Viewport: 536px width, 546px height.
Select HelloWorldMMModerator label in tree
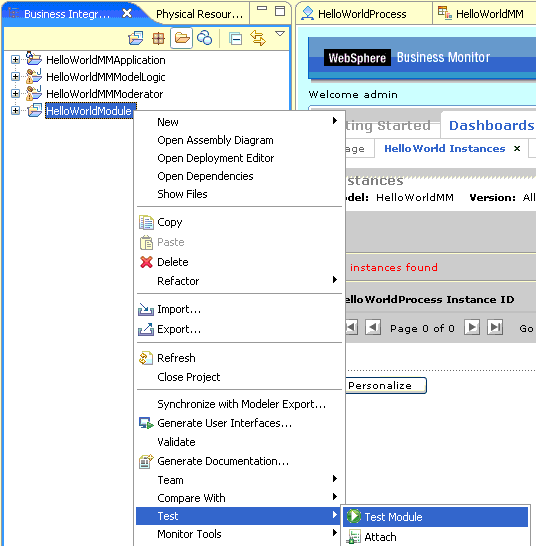click(104, 94)
